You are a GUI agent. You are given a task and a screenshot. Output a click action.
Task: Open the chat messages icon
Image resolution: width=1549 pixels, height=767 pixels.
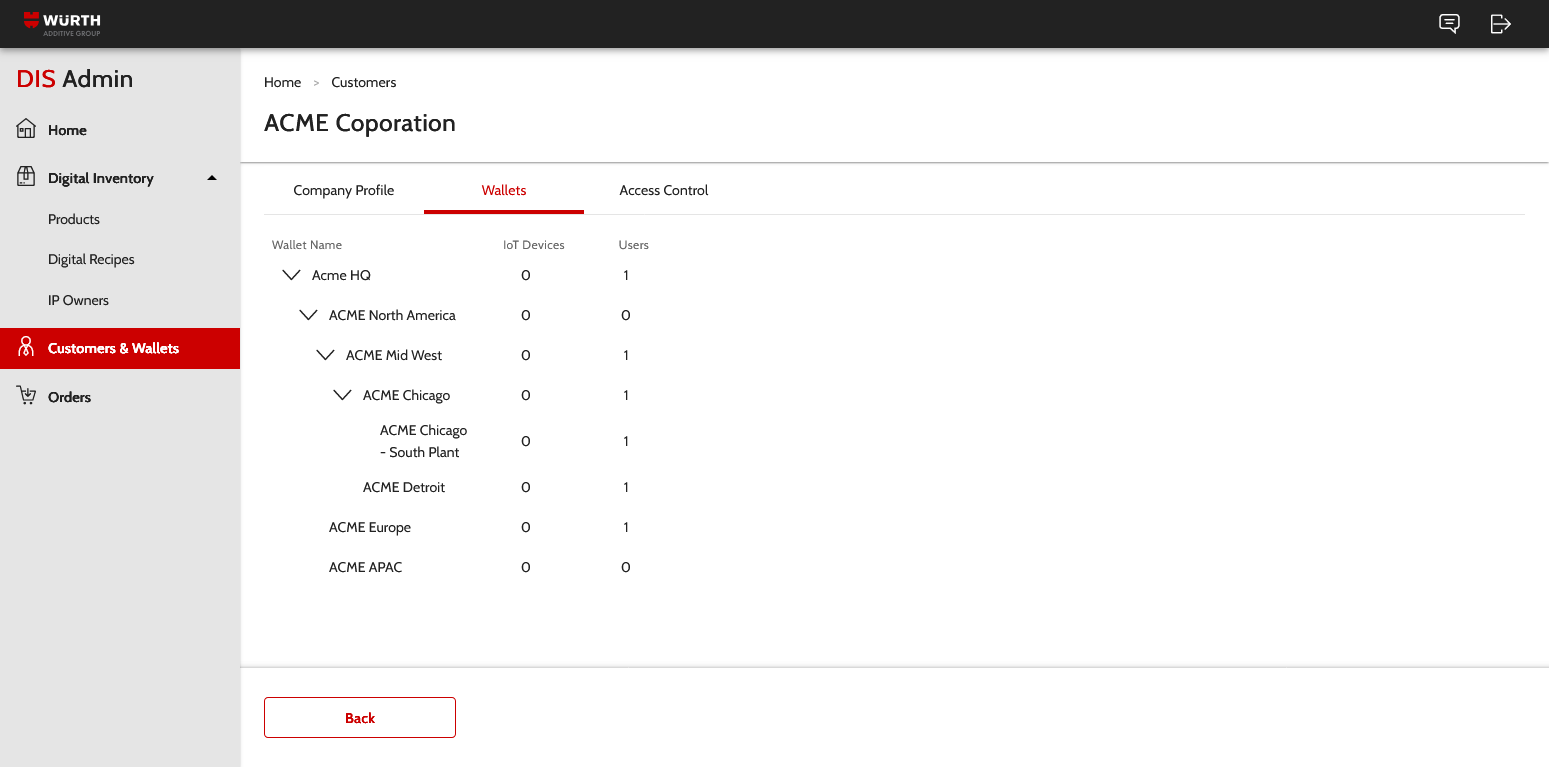pyautogui.click(x=1449, y=24)
